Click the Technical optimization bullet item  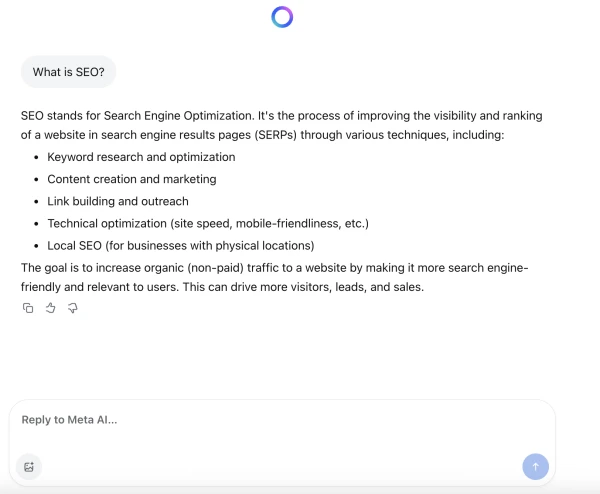coord(208,223)
